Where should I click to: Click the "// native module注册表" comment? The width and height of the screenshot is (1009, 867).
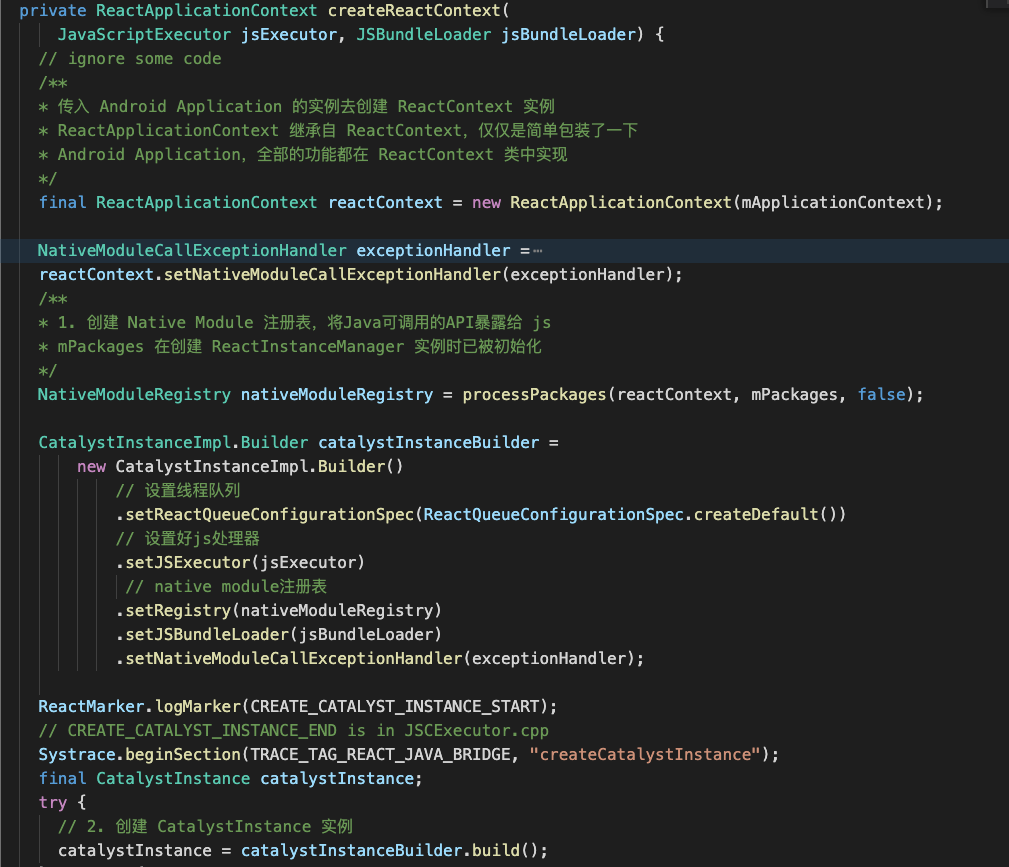(x=226, y=587)
